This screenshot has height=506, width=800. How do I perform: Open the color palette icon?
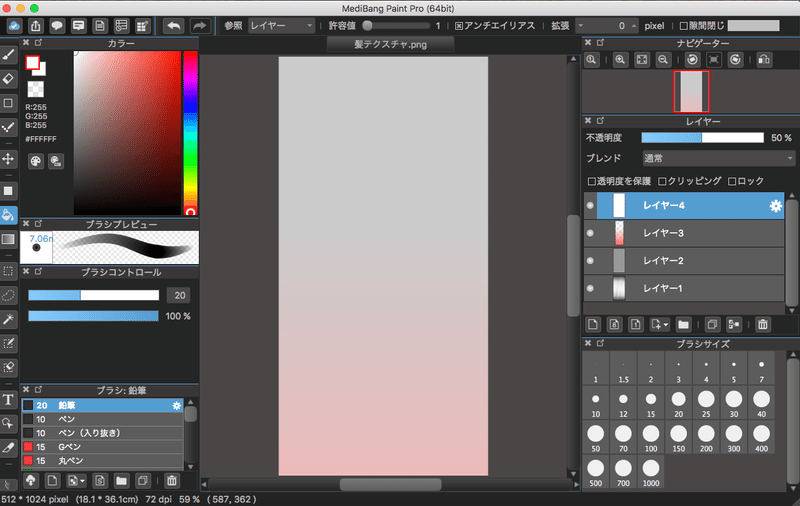(x=36, y=161)
